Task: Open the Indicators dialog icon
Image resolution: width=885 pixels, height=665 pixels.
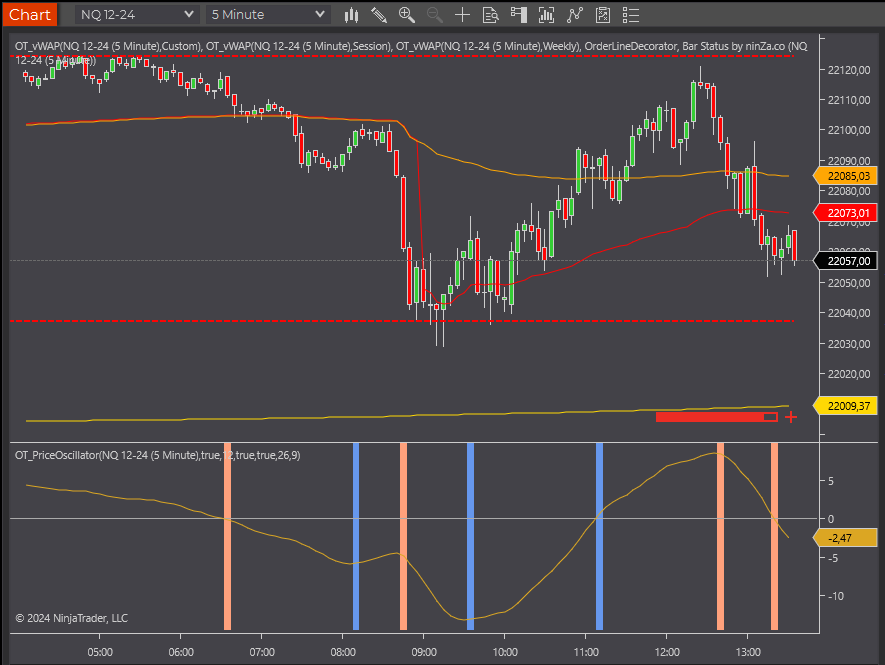Action: coord(546,14)
